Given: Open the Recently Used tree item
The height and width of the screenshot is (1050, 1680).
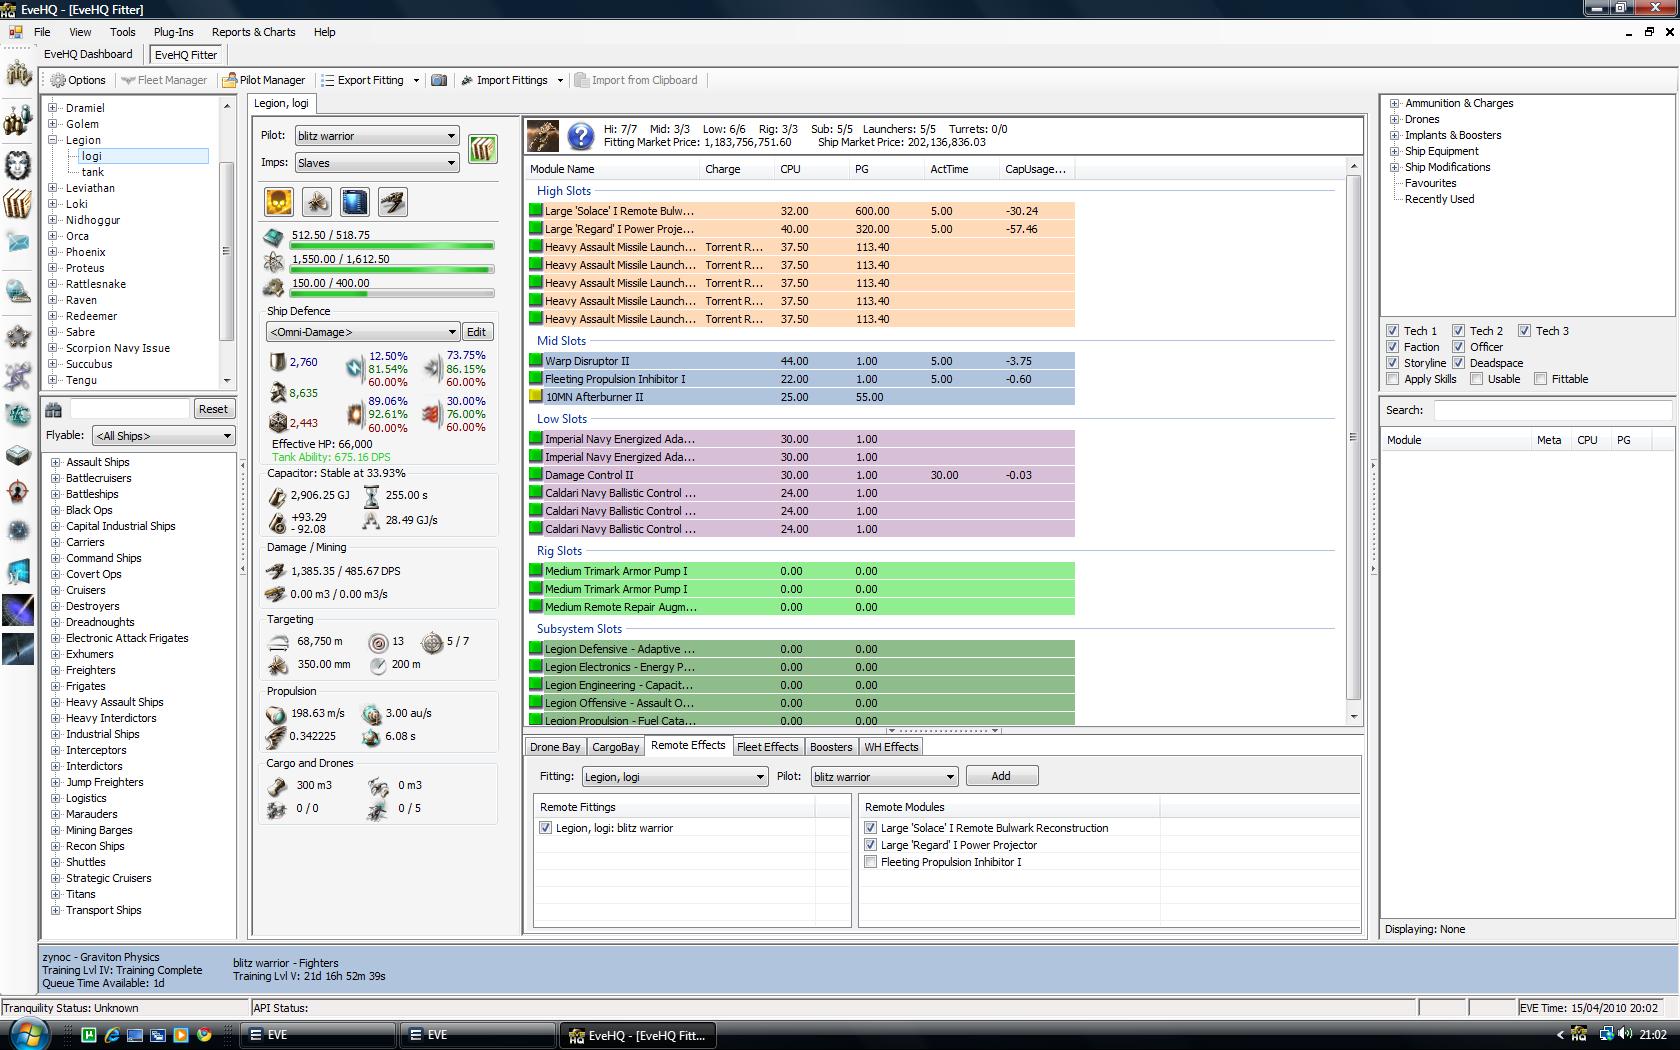Looking at the screenshot, I should (1439, 199).
